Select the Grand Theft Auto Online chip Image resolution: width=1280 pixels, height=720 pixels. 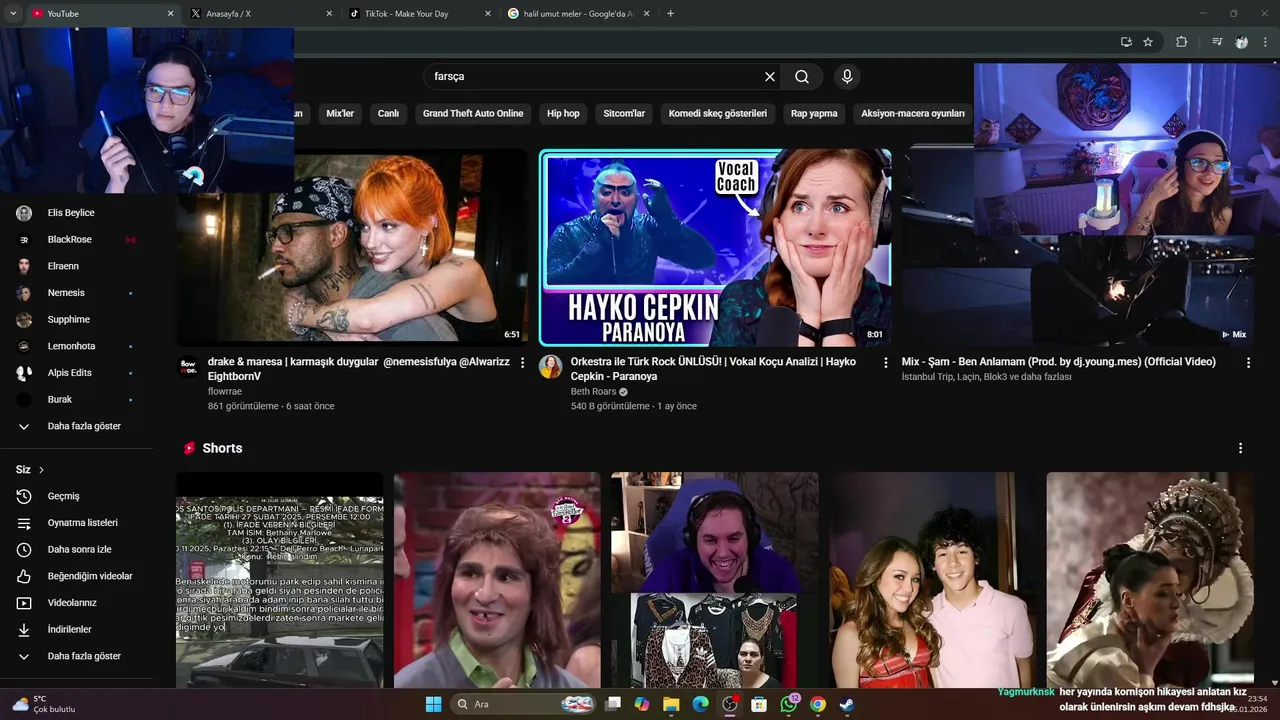coord(473,114)
